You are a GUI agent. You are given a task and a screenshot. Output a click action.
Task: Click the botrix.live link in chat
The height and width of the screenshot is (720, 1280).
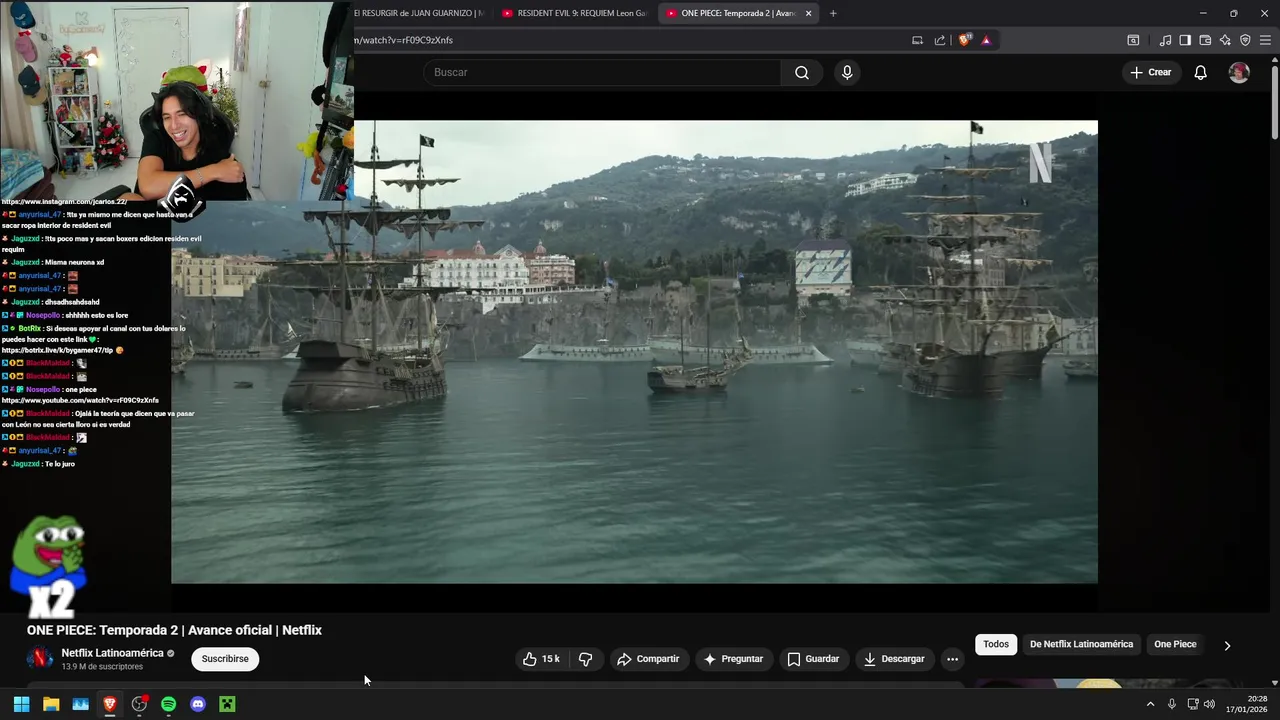(x=57, y=351)
